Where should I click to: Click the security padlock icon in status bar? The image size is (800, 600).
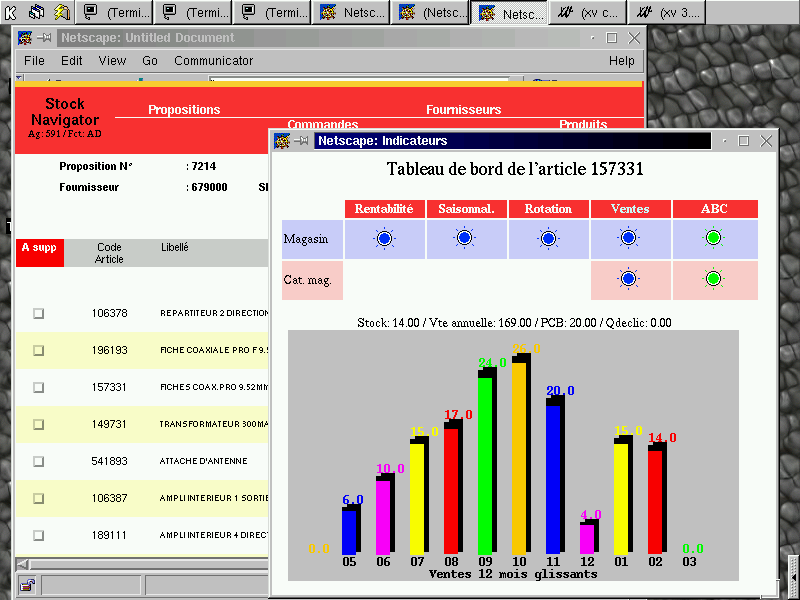click(27, 585)
